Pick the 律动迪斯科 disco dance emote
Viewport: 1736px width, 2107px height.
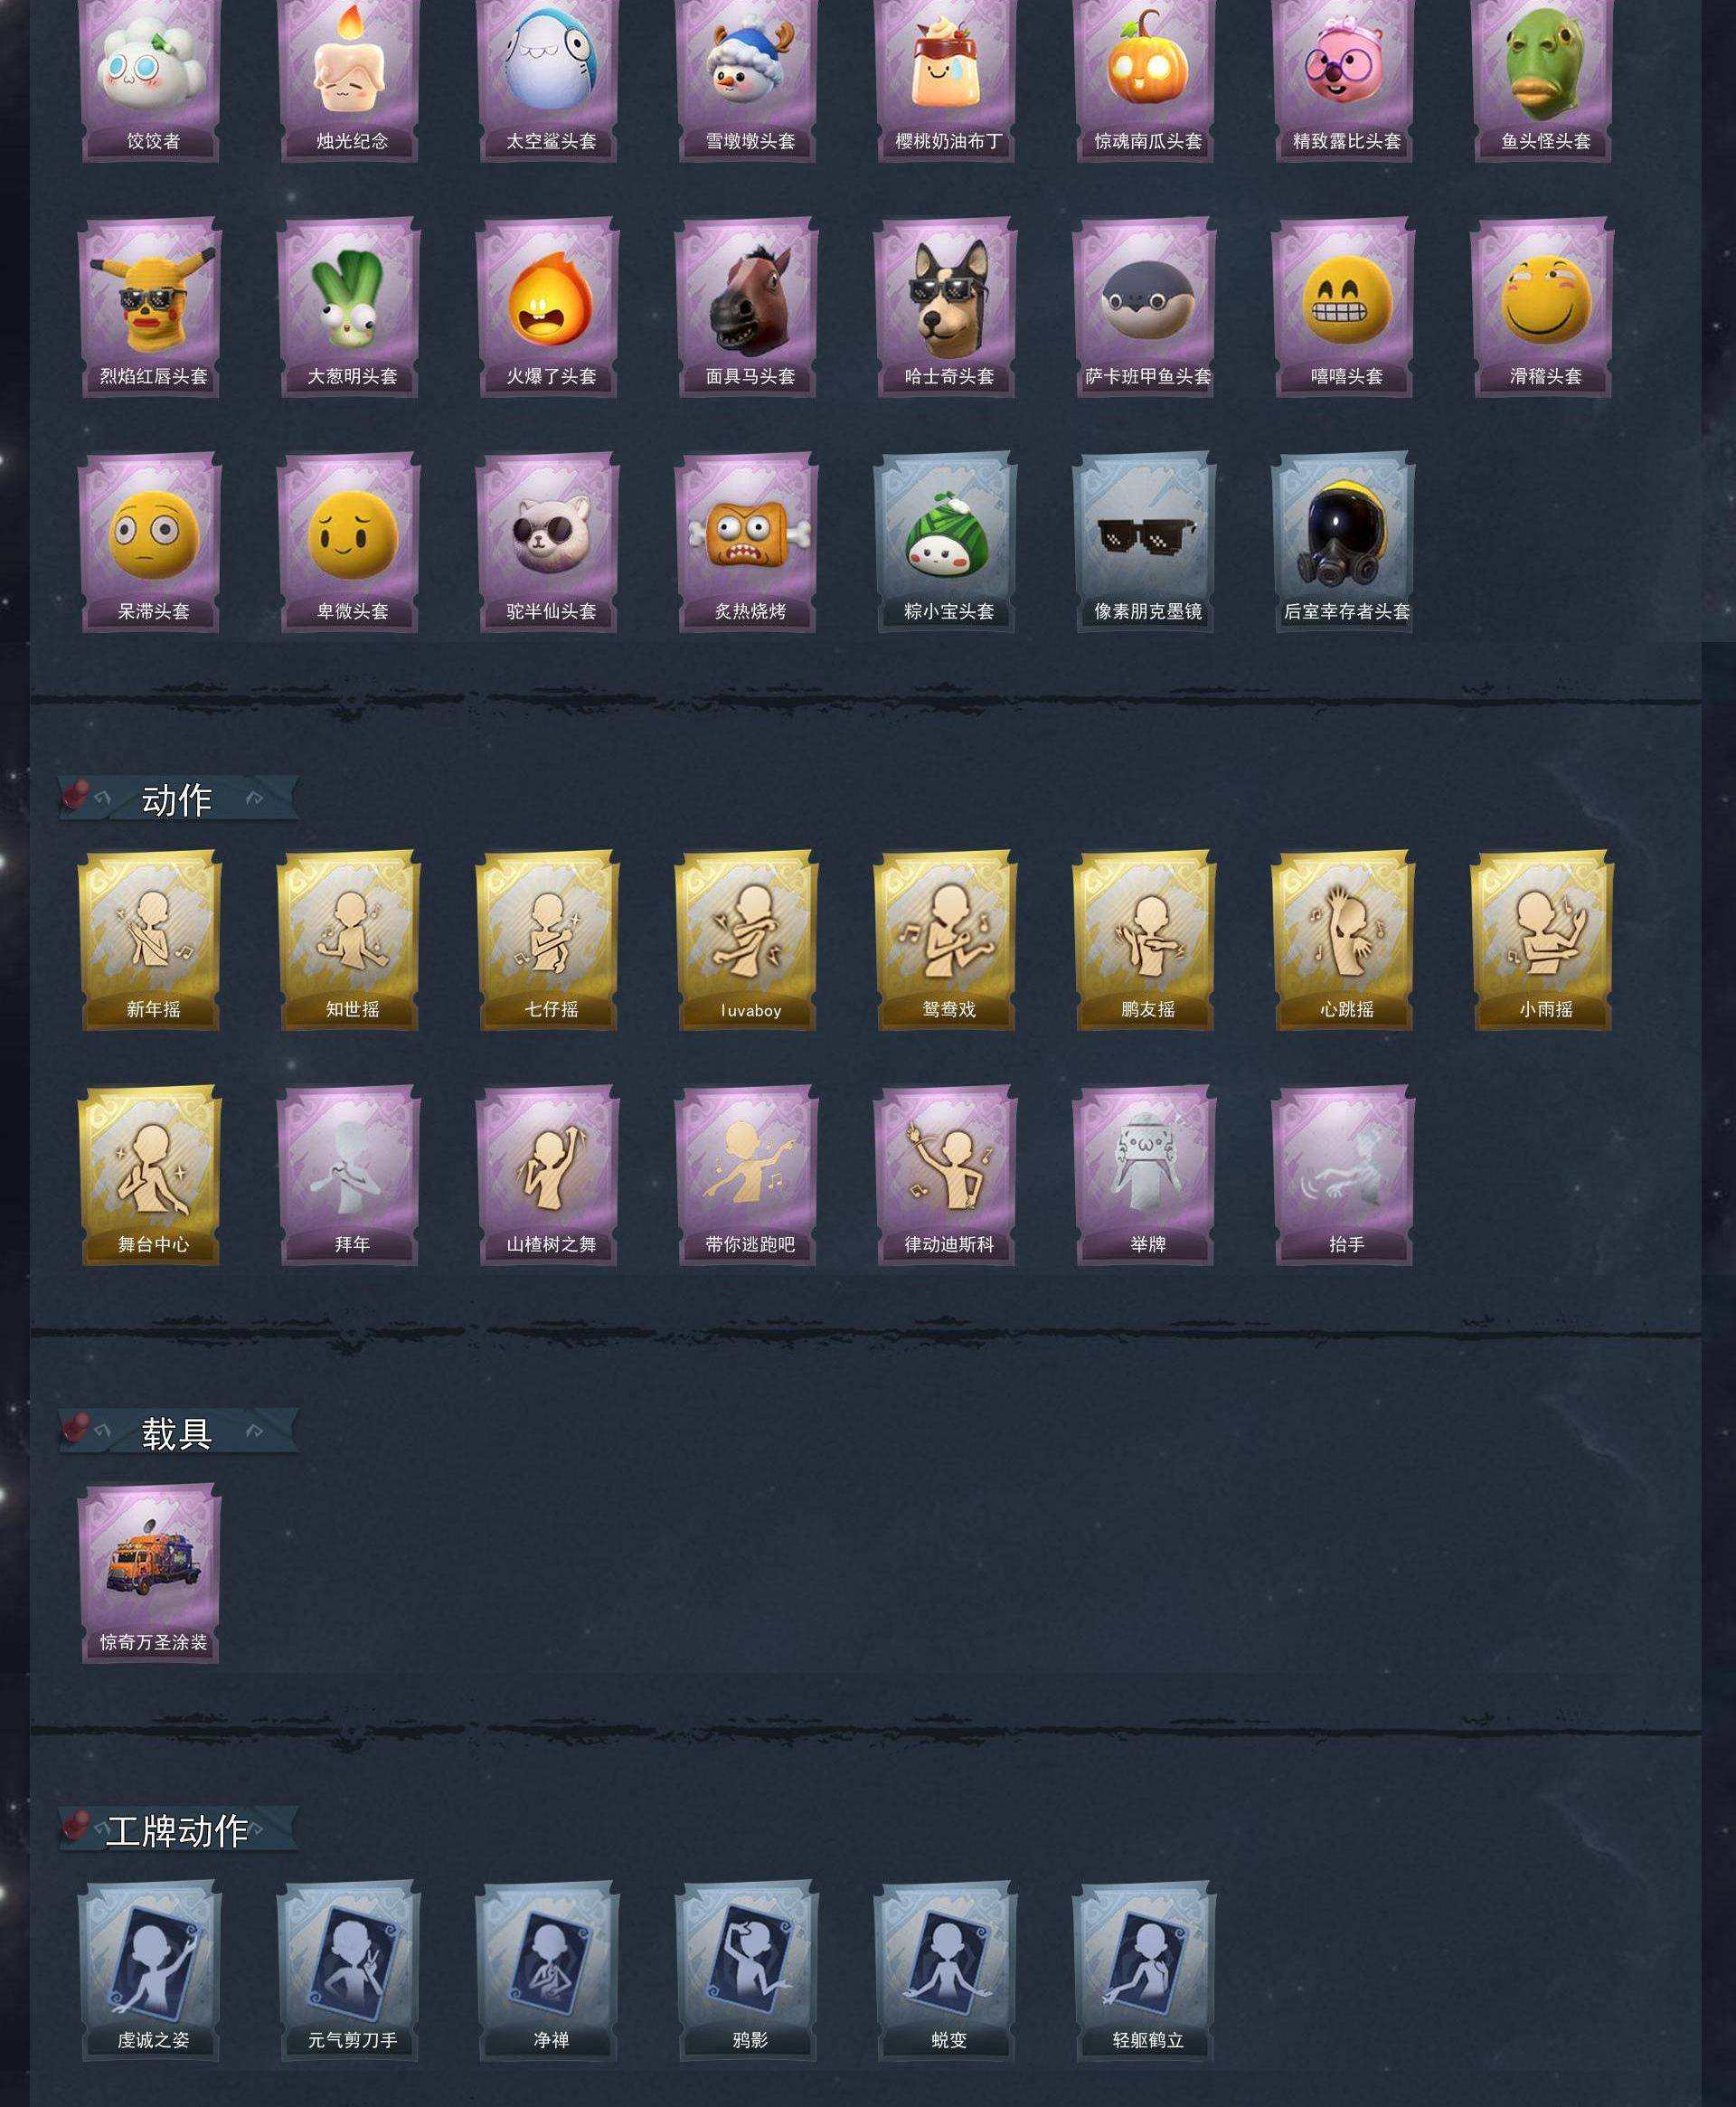(946, 1175)
